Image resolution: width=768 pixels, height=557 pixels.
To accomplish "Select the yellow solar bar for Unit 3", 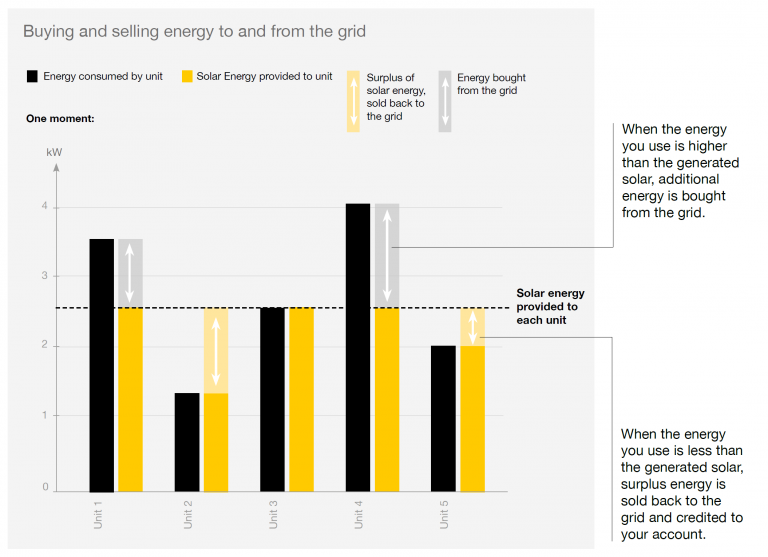I will tap(301, 400).
